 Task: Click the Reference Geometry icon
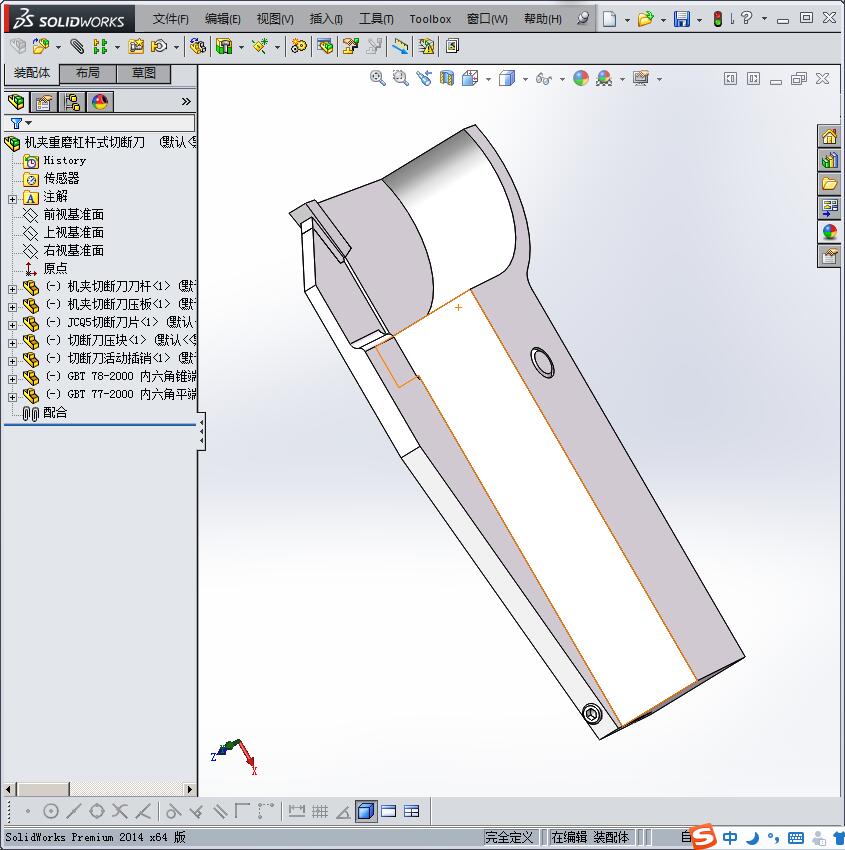click(x=260, y=47)
